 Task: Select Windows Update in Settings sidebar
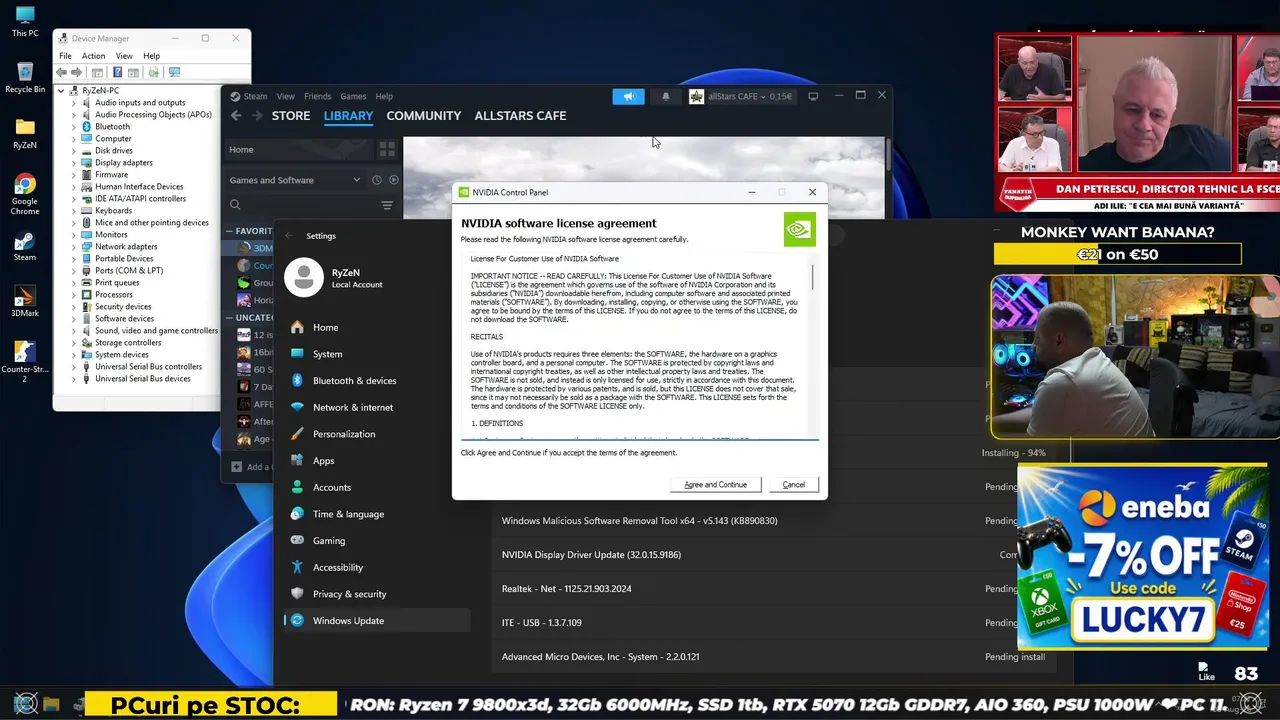[376, 621]
